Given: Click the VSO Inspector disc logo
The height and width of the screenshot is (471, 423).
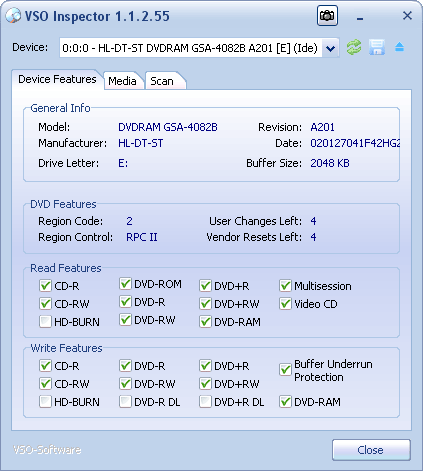Looking at the screenshot, I should pos(13,16).
